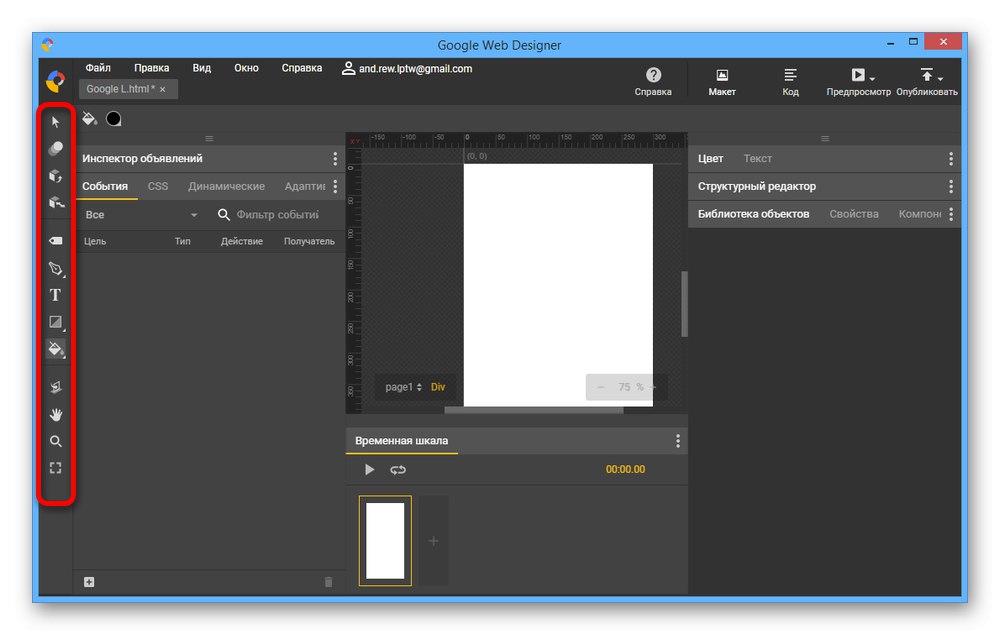Activate the Text tool
This screenshot has width=1000, height=635.
(55, 295)
